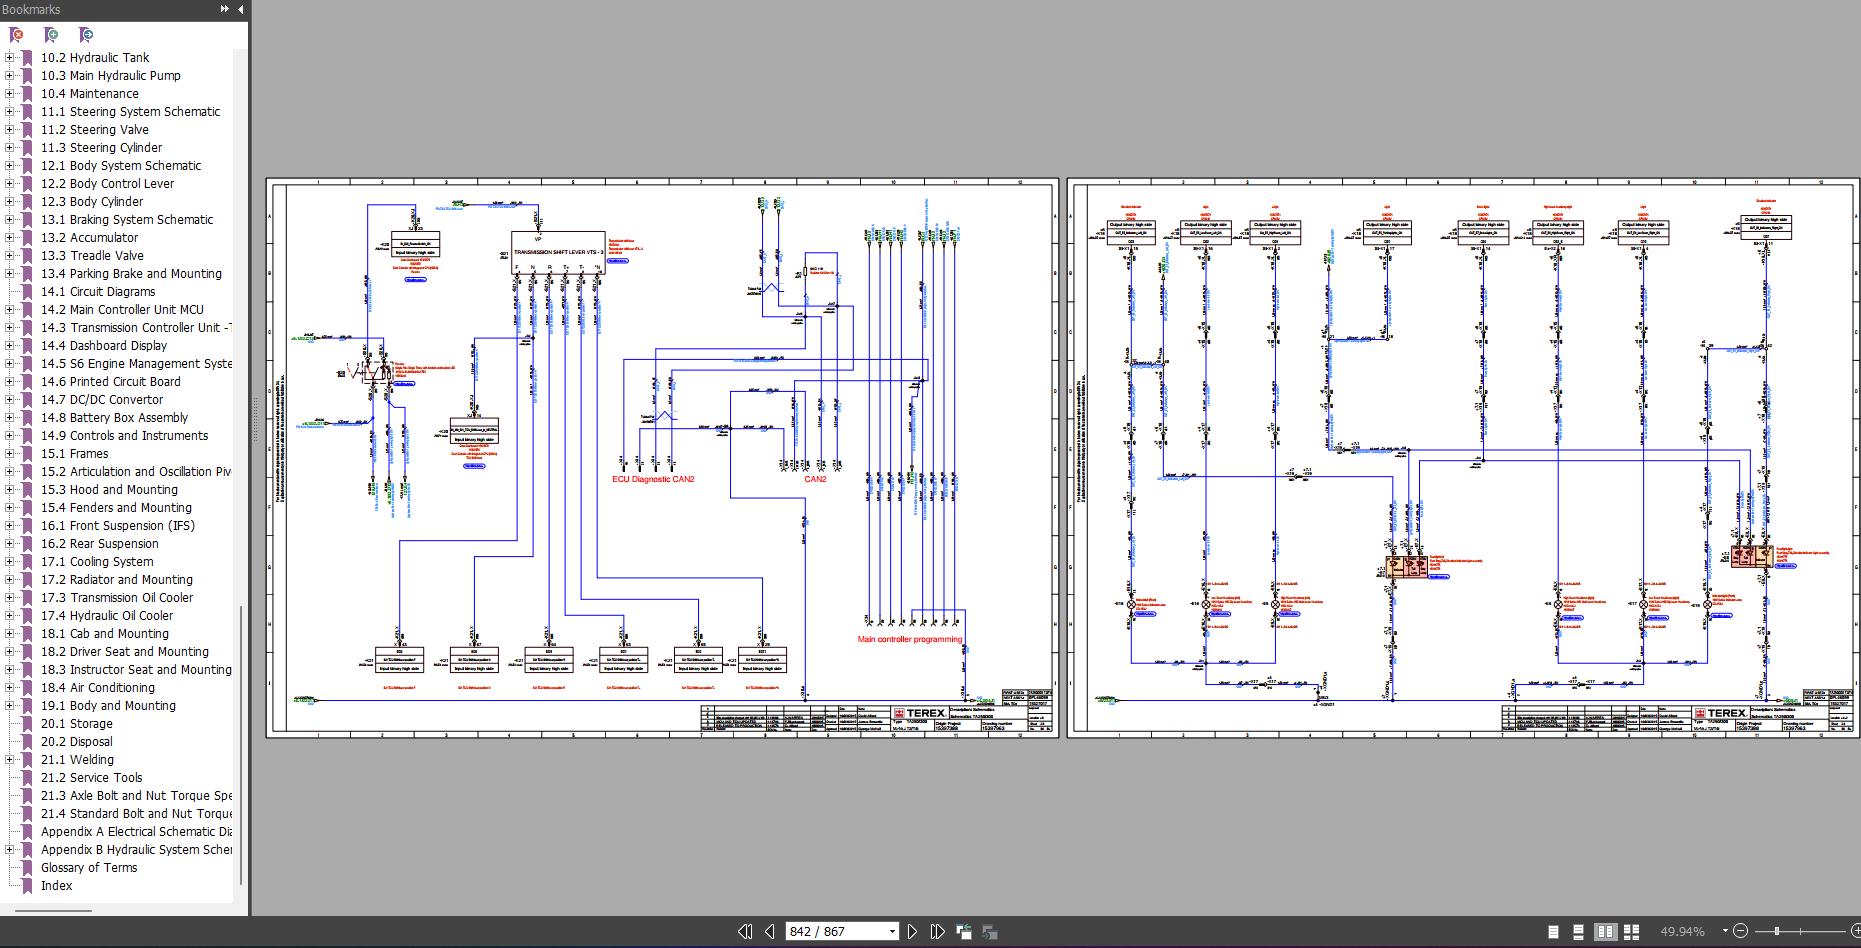Click the go-to bookmark arrow icon
Viewport: 1861px width, 948px height.
[x=86, y=35]
